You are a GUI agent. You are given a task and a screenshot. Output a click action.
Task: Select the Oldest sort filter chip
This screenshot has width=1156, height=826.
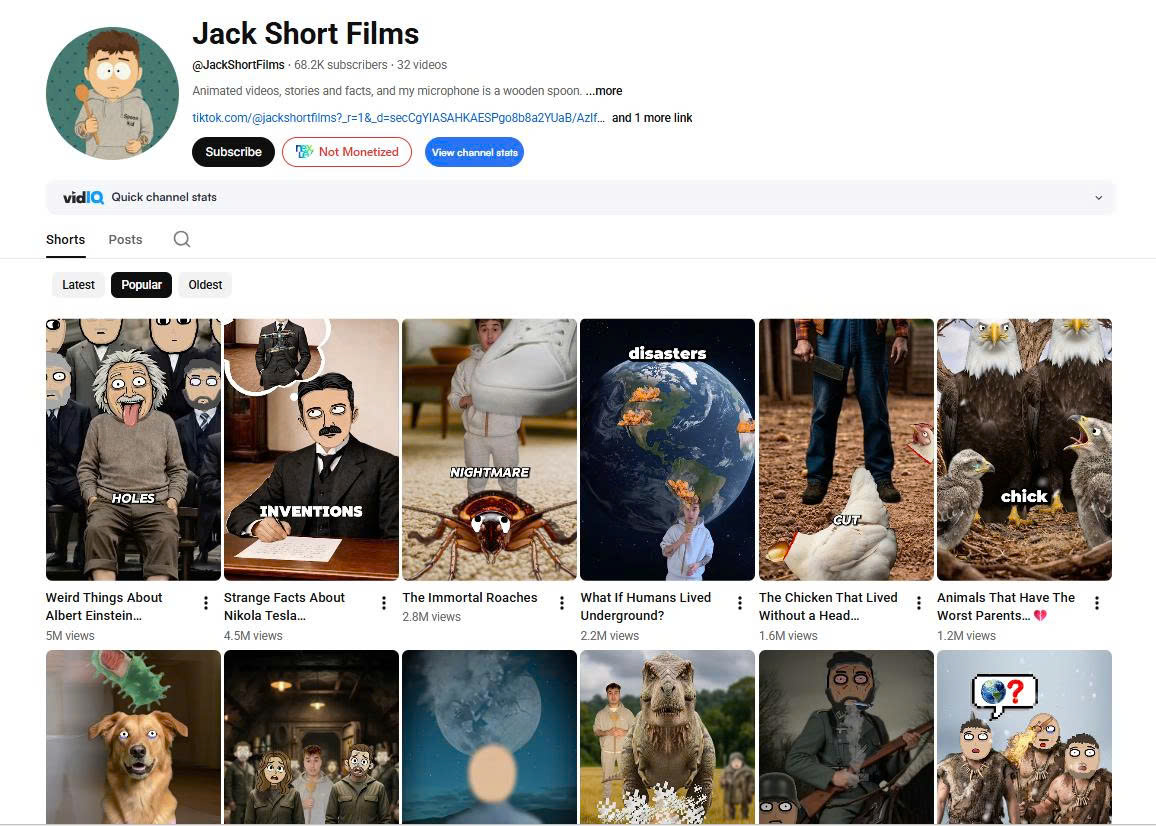(205, 285)
